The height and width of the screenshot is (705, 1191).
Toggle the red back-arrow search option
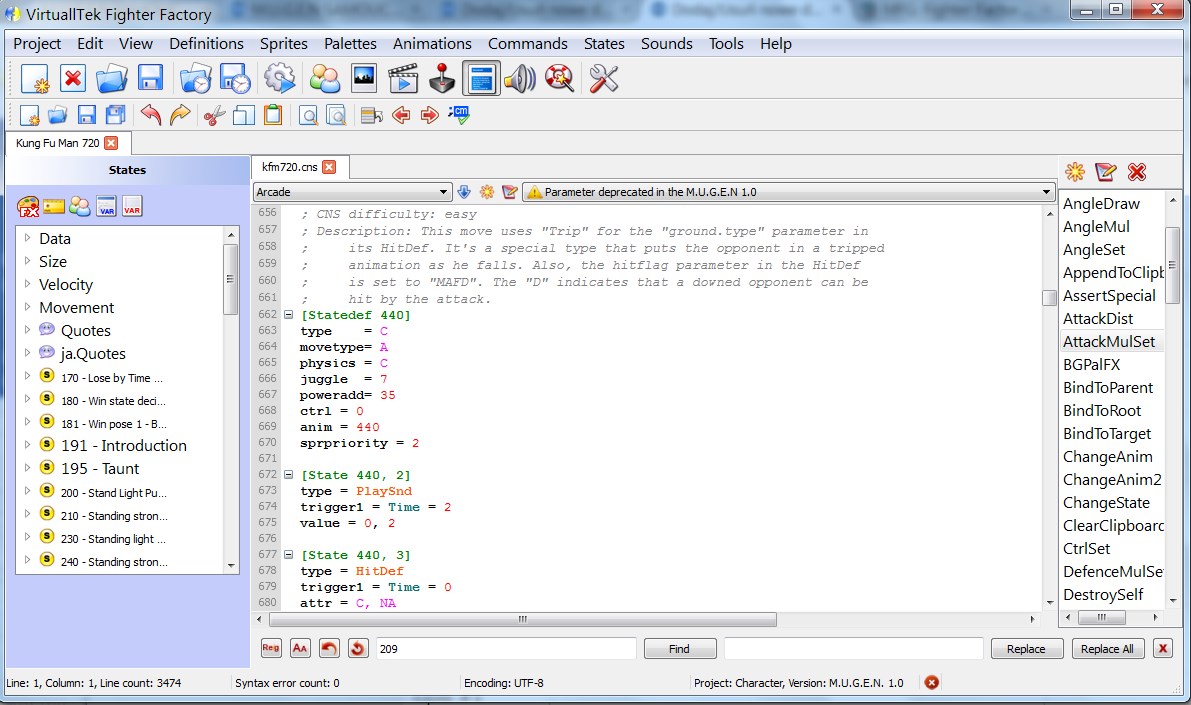pyautogui.click(x=329, y=648)
